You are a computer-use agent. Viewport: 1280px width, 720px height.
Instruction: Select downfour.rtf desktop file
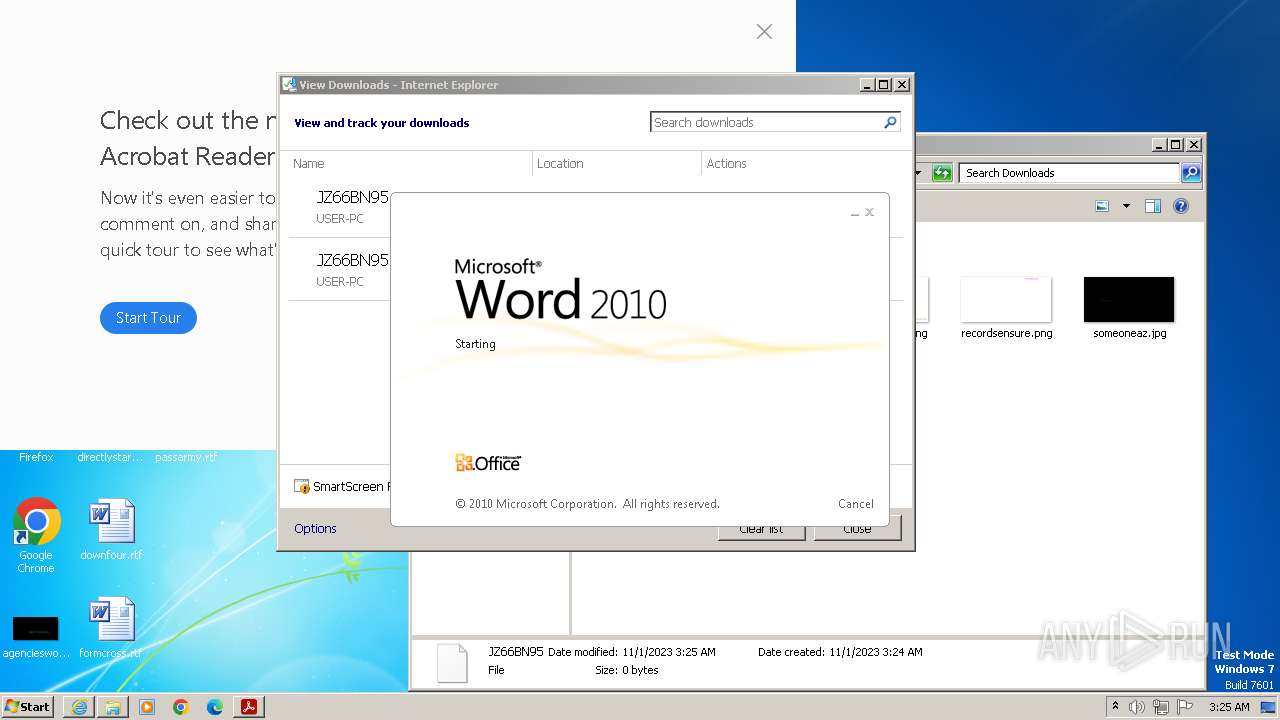pos(111,530)
